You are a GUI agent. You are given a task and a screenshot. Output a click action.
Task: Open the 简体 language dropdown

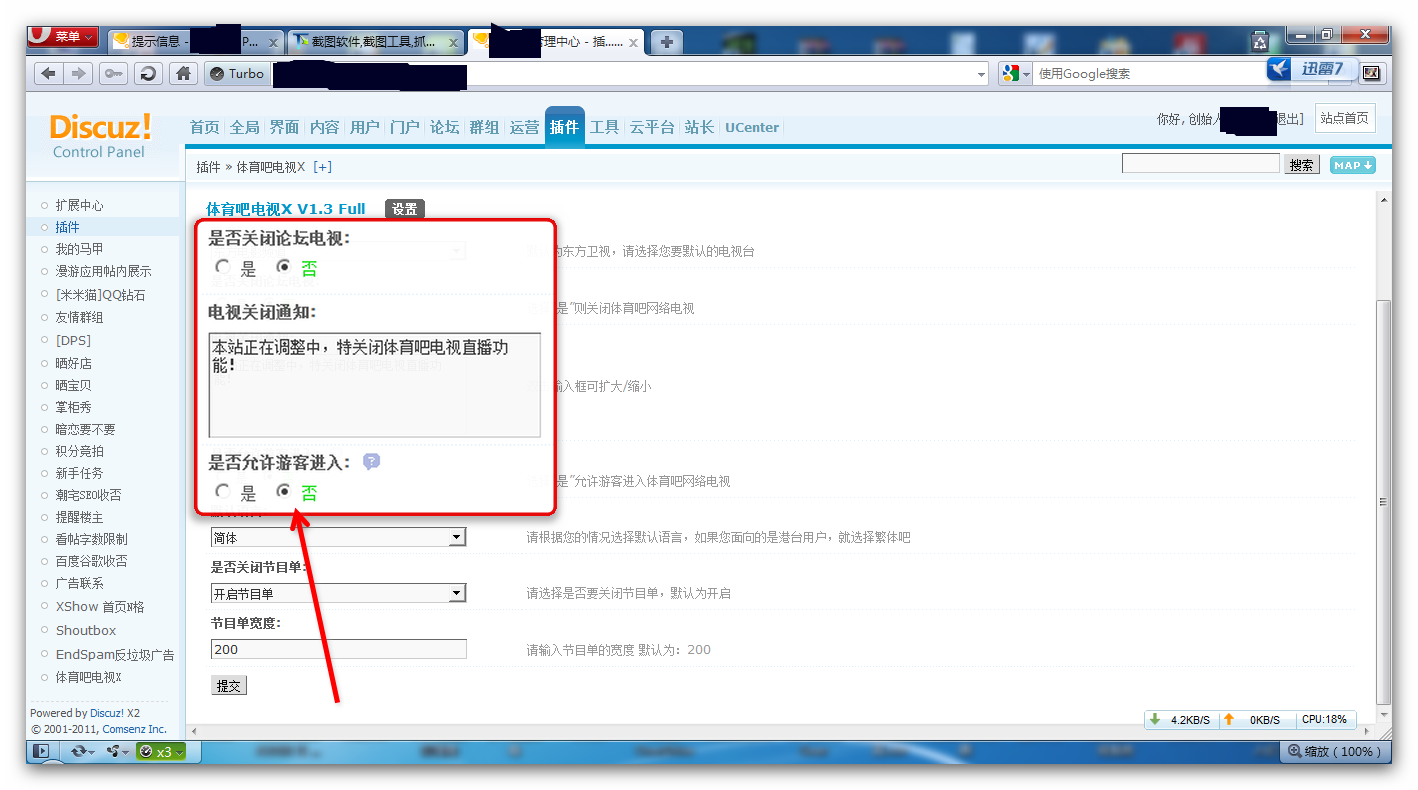point(338,537)
